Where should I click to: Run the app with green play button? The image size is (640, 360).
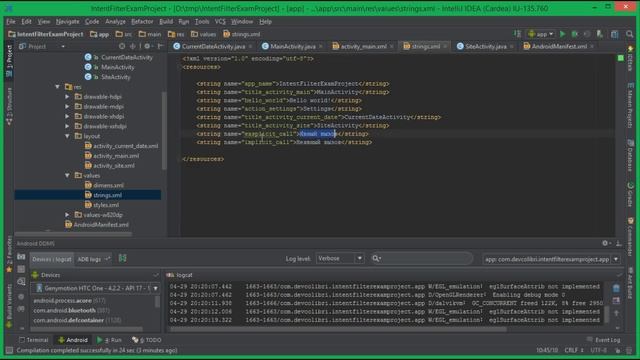[x=562, y=34]
